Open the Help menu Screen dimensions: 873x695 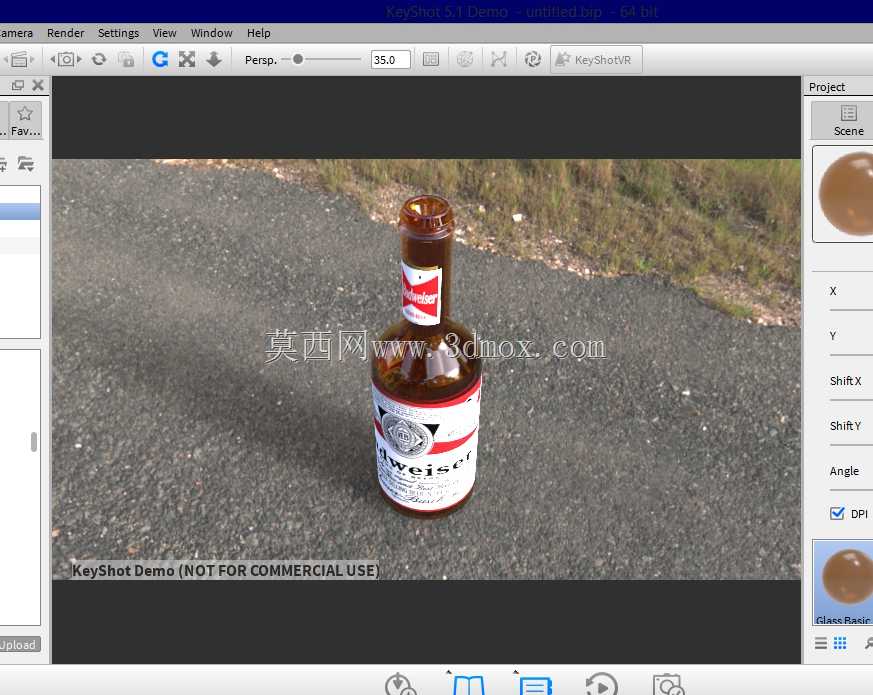tap(258, 33)
